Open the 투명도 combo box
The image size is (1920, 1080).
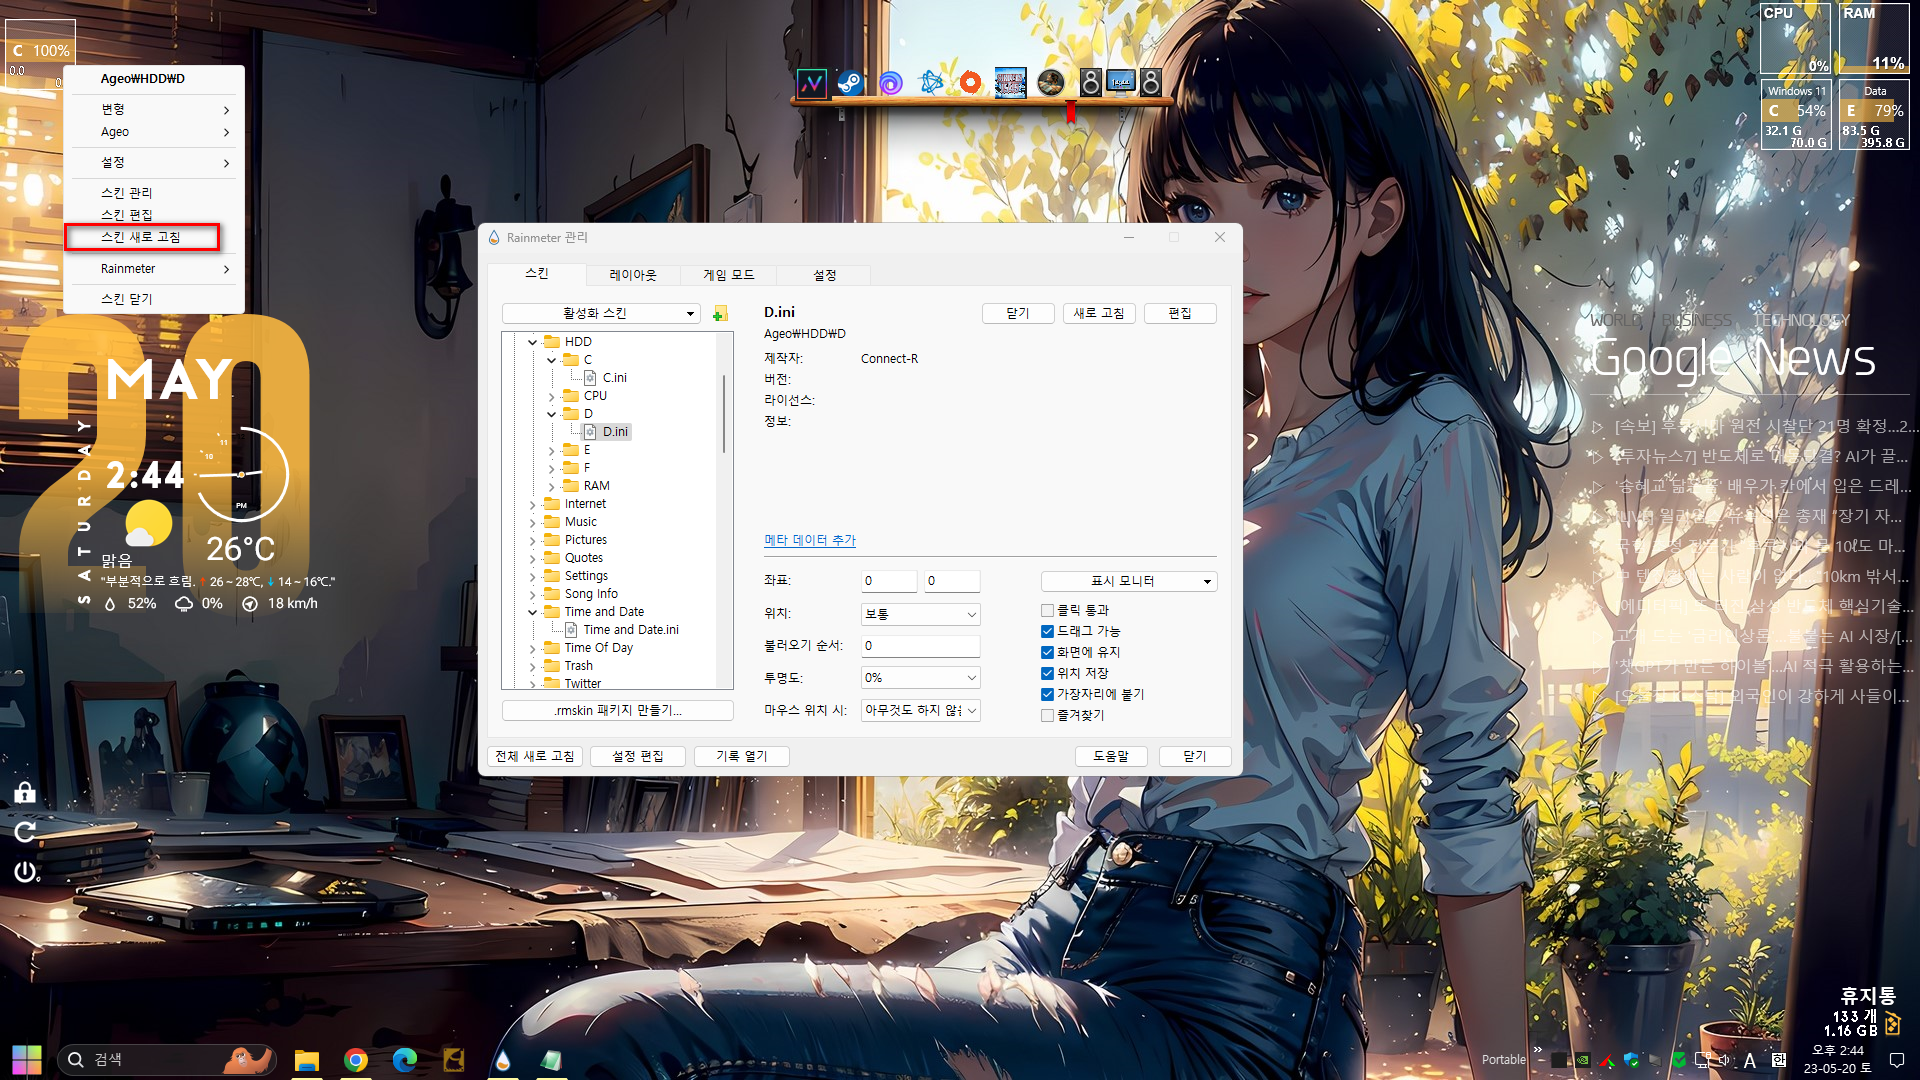coord(920,678)
